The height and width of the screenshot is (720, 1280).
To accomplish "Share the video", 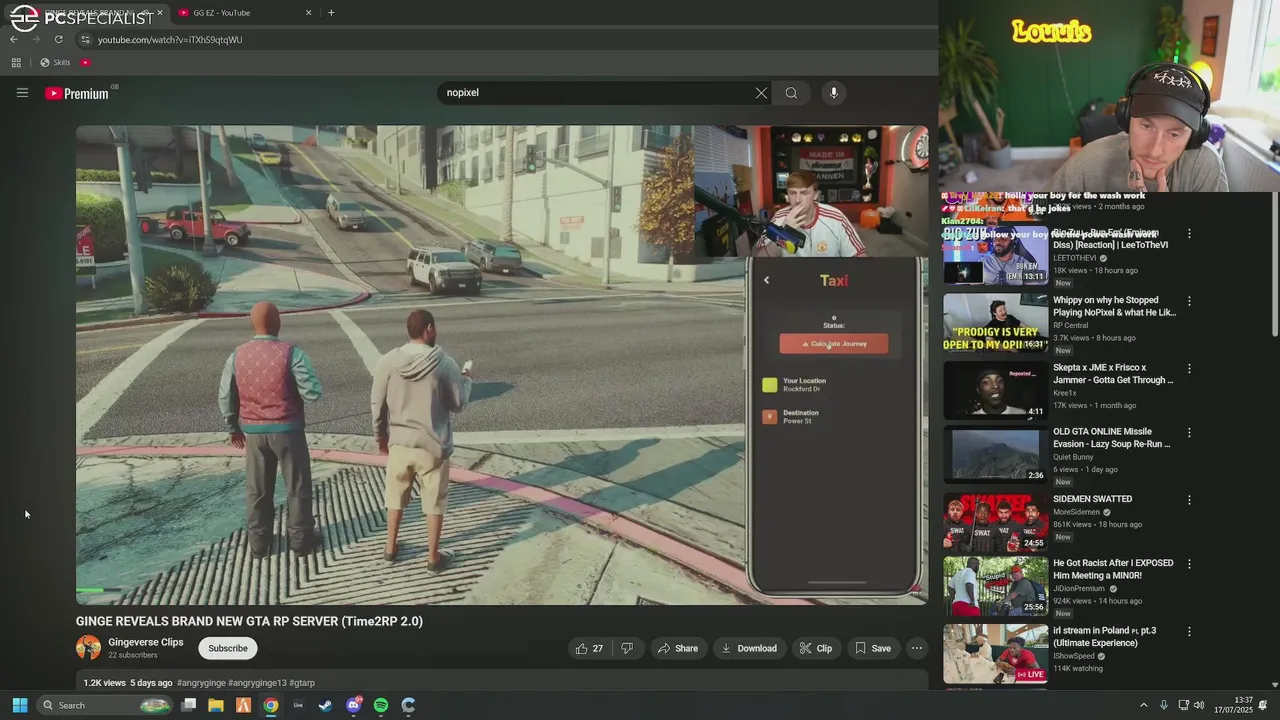I will tap(677, 648).
